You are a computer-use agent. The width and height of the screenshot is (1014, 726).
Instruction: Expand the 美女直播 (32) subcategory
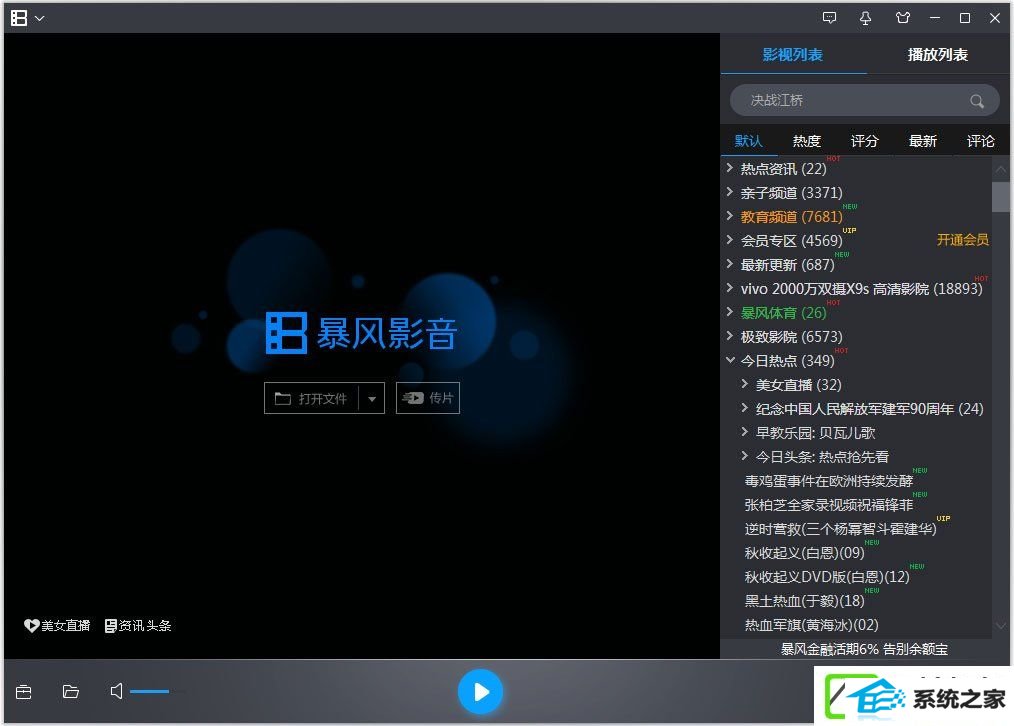(x=745, y=384)
